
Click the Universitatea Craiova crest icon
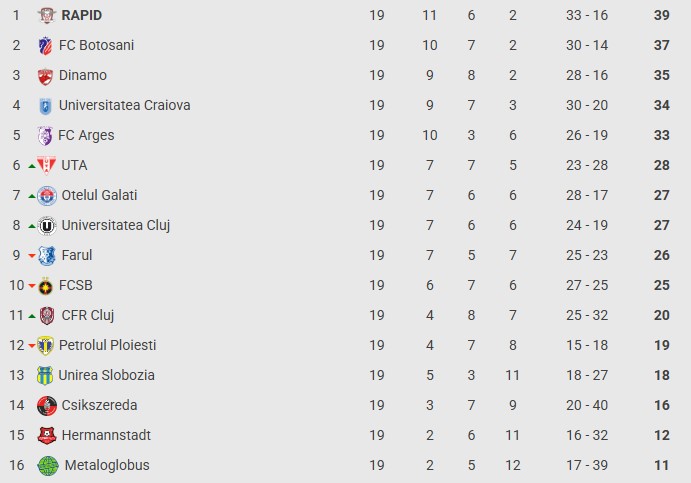(x=45, y=106)
